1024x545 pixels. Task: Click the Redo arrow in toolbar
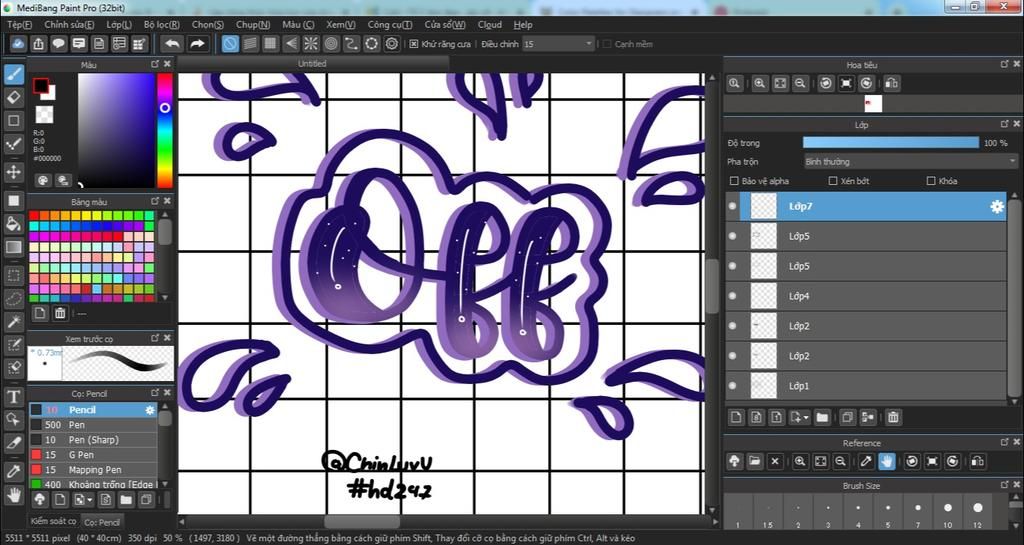[x=197, y=44]
